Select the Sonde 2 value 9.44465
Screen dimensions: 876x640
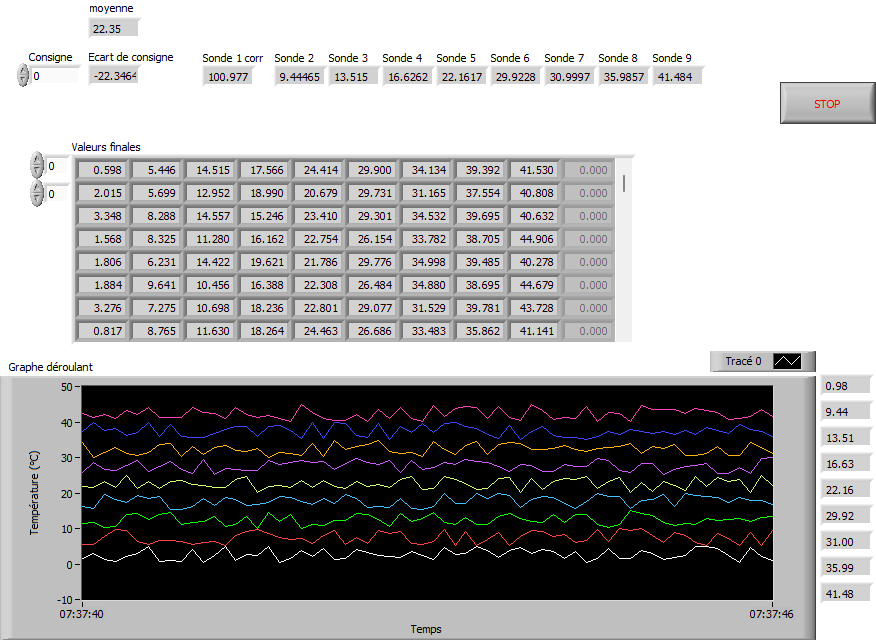click(x=299, y=77)
